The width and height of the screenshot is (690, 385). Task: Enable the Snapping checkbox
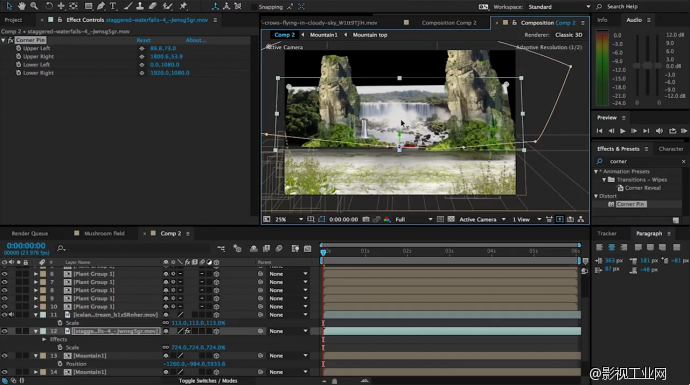(254, 7)
